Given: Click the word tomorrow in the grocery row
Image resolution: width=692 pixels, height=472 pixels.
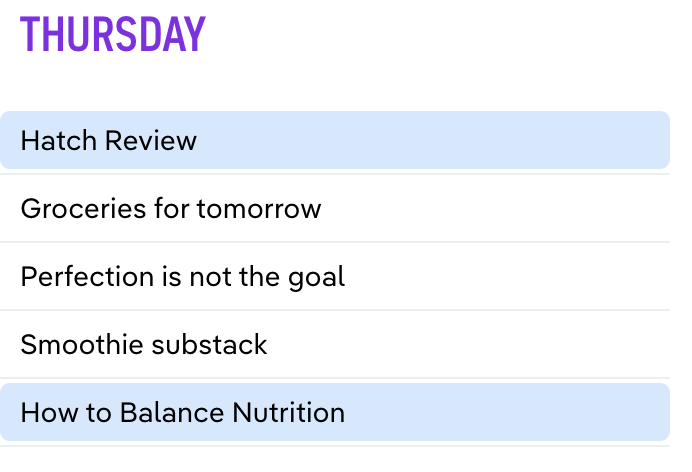Looking at the screenshot, I should [x=259, y=208].
